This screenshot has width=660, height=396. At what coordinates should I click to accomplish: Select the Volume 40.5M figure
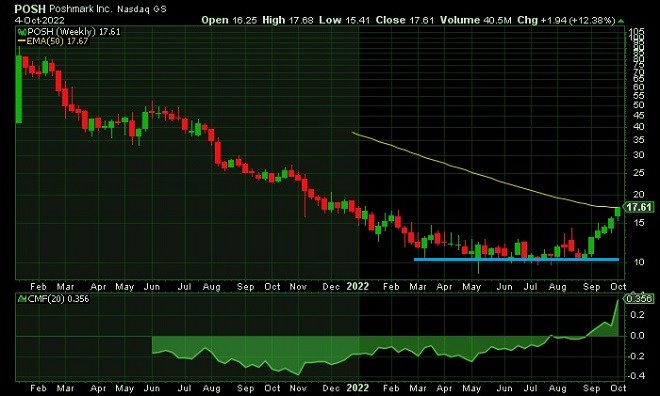pyautogui.click(x=476, y=20)
